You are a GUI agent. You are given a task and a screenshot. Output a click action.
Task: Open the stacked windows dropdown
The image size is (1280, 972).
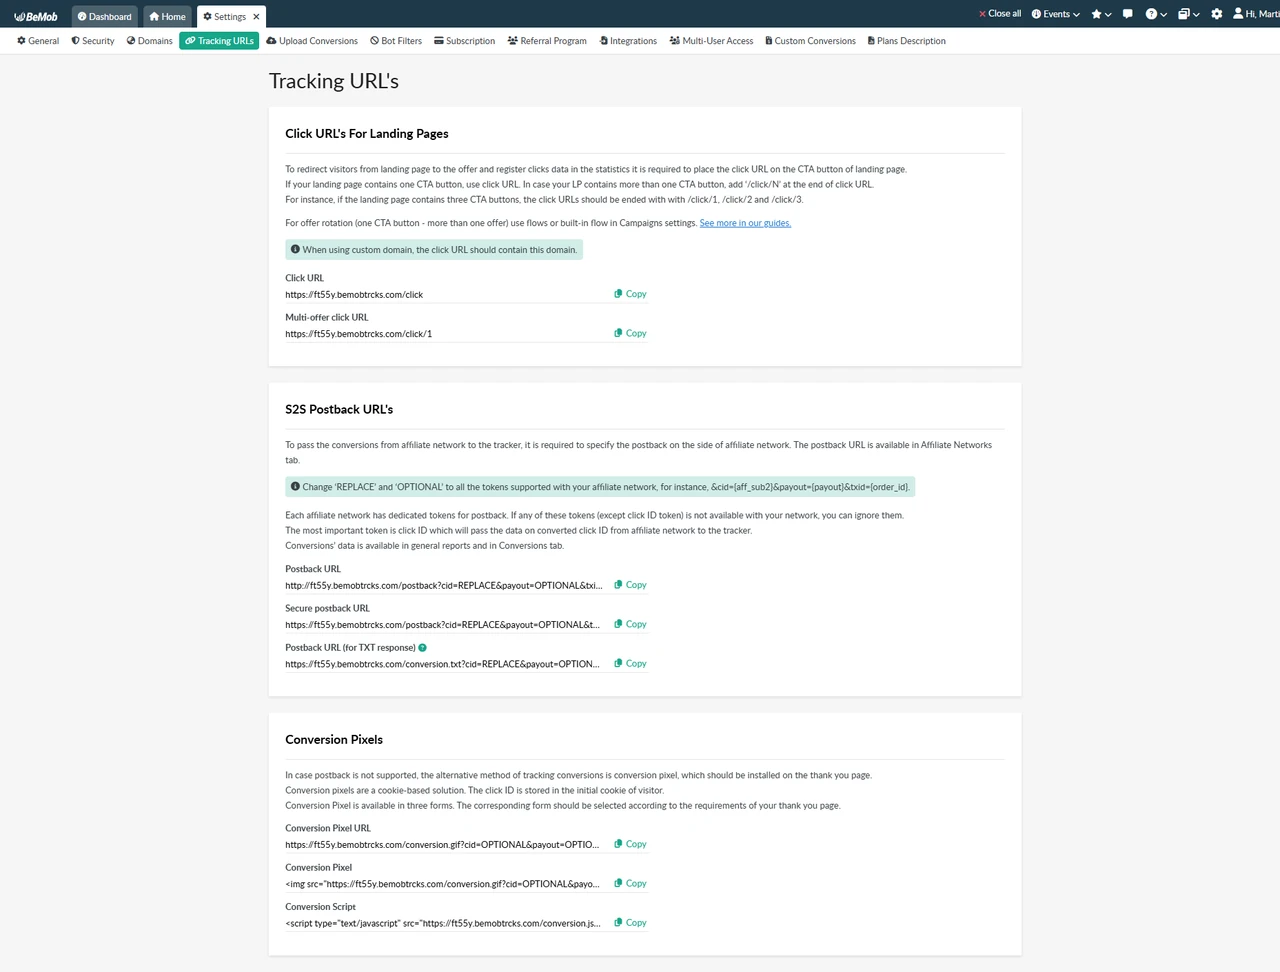pyautogui.click(x=1188, y=14)
